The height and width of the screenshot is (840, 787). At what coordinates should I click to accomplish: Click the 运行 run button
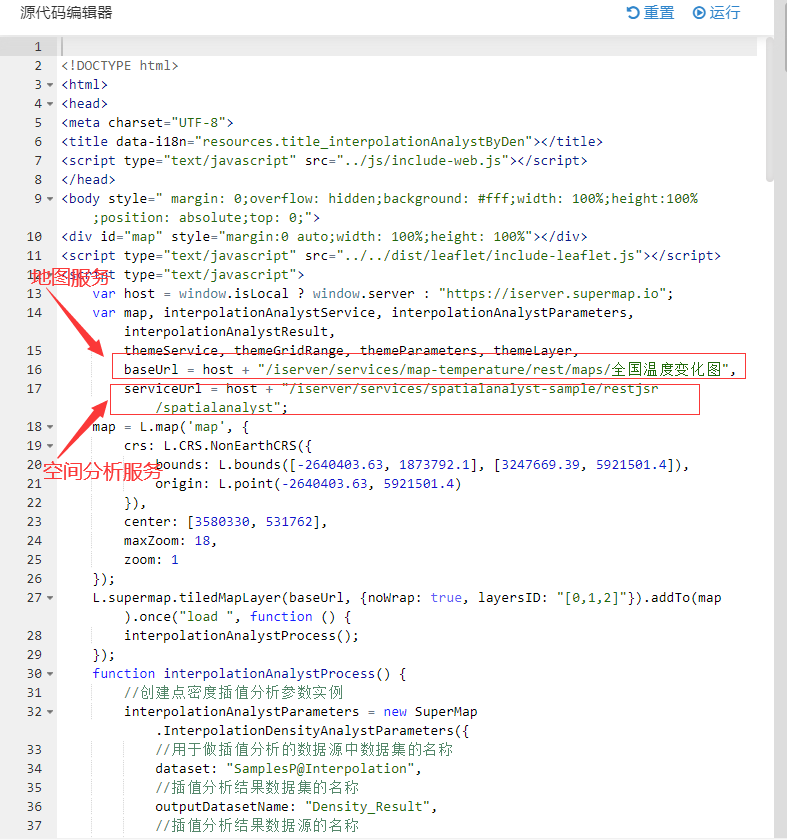pyautogui.click(x=716, y=12)
